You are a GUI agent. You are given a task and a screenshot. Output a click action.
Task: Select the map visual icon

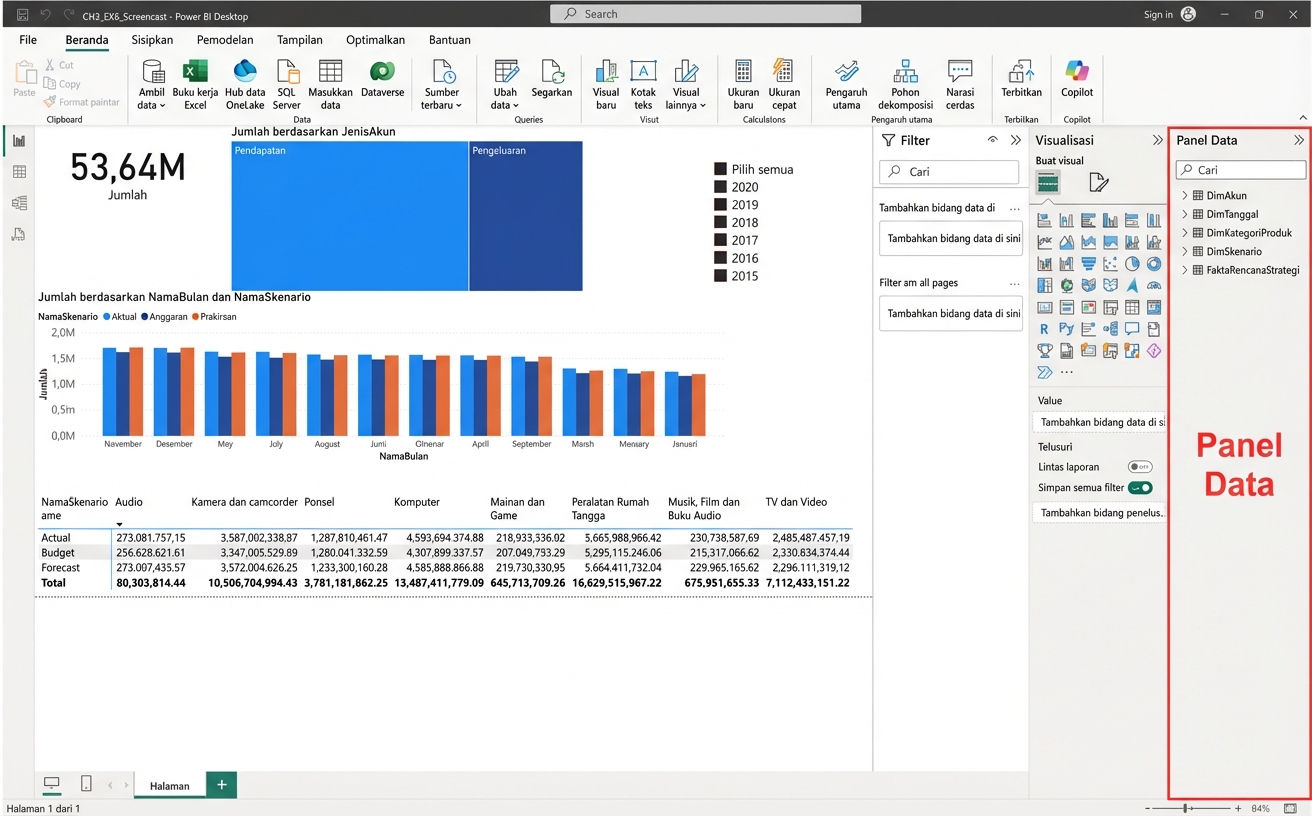(x=1066, y=285)
